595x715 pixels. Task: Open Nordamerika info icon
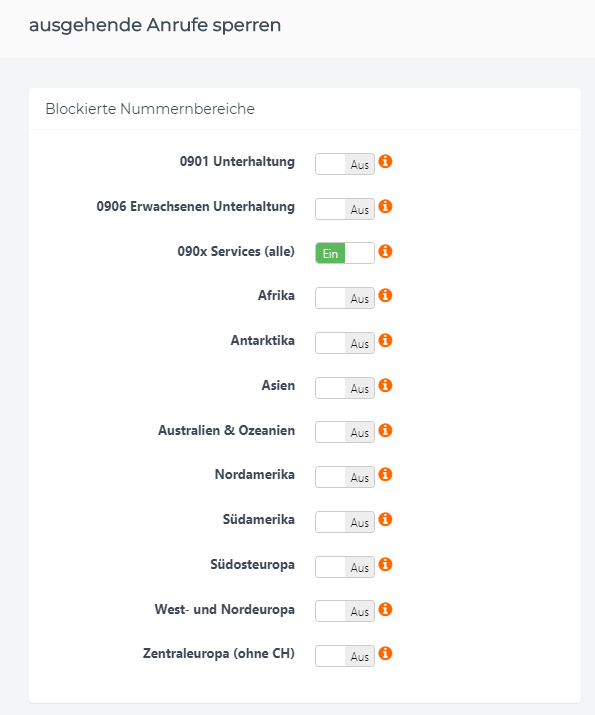[x=385, y=474]
